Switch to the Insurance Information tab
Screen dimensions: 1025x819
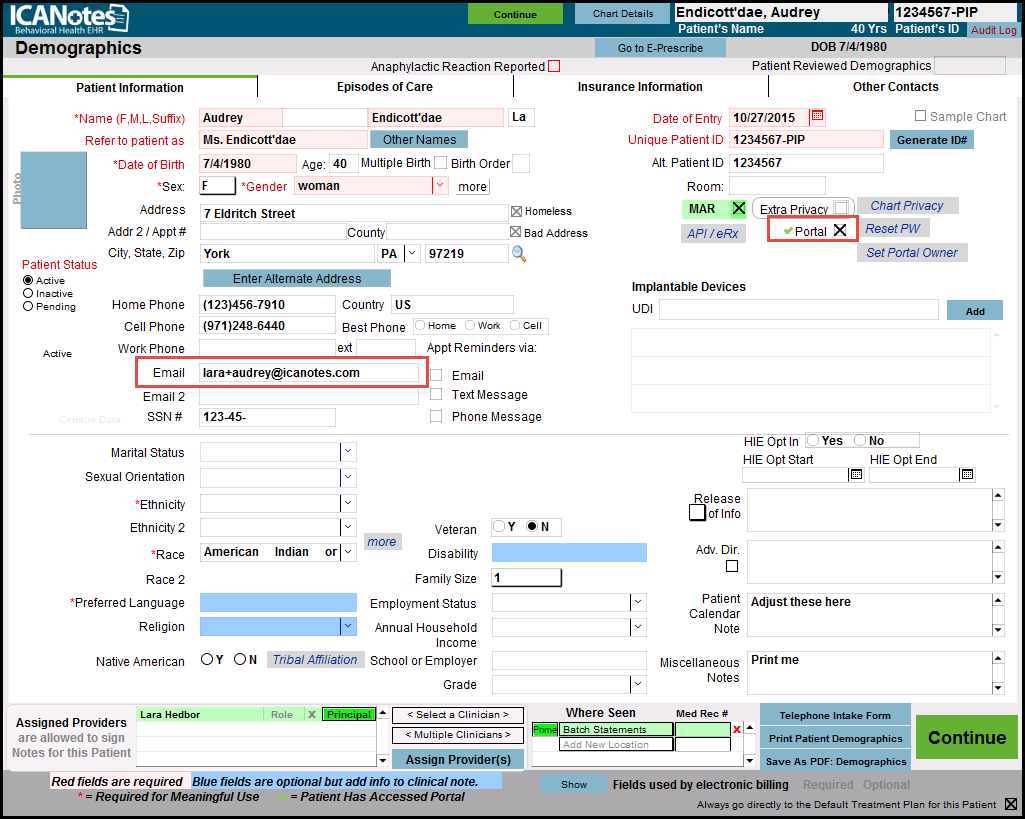click(x=640, y=87)
